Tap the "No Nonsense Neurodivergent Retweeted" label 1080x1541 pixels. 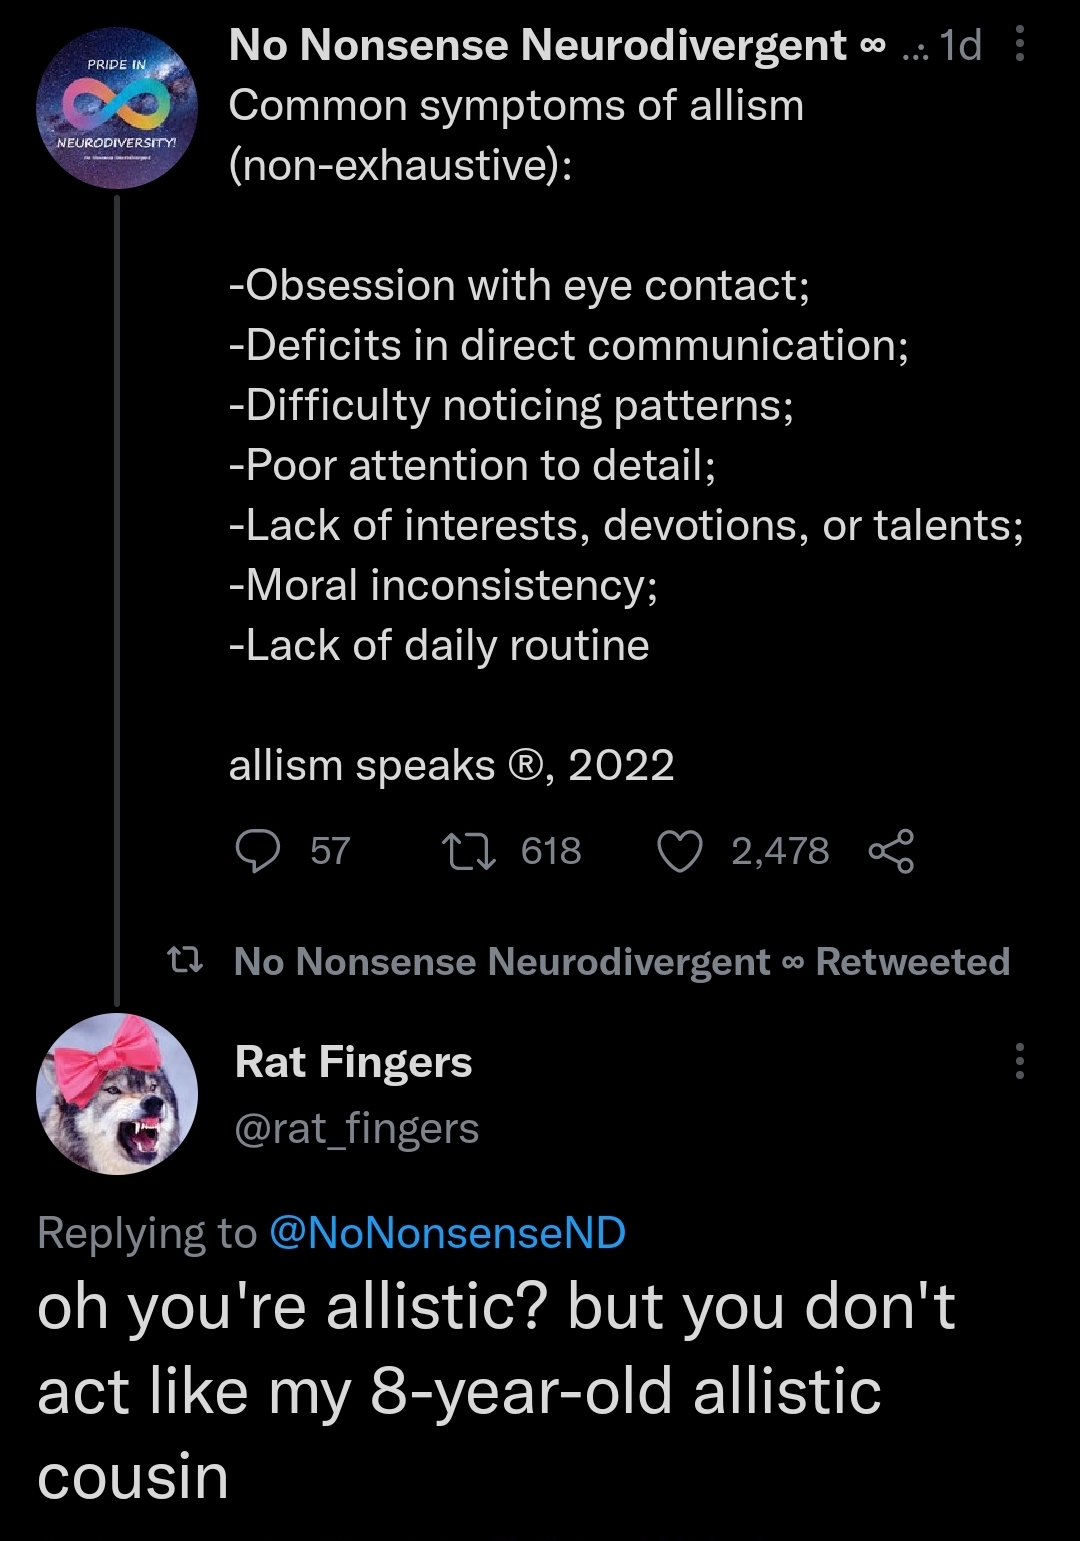pyautogui.click(x=621, y=962)
